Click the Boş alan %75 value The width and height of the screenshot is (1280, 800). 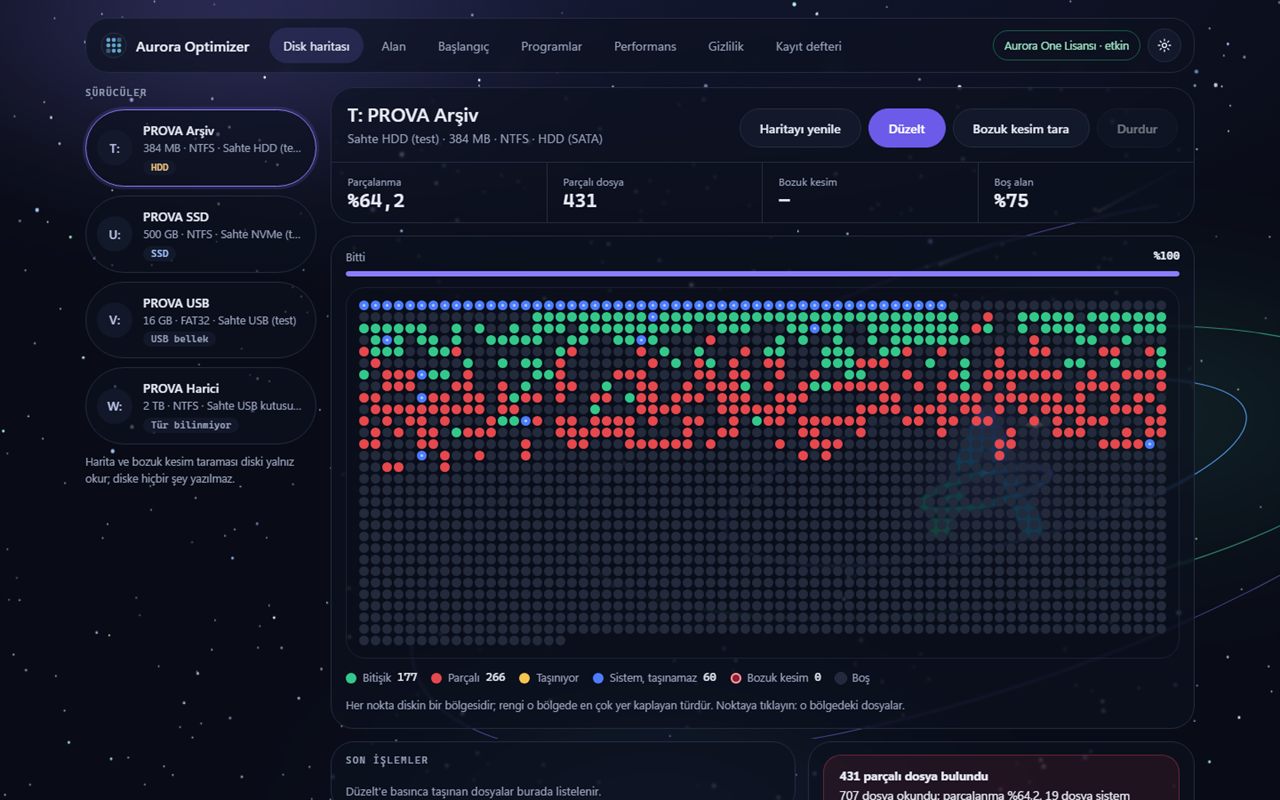tap(1011, 201)
